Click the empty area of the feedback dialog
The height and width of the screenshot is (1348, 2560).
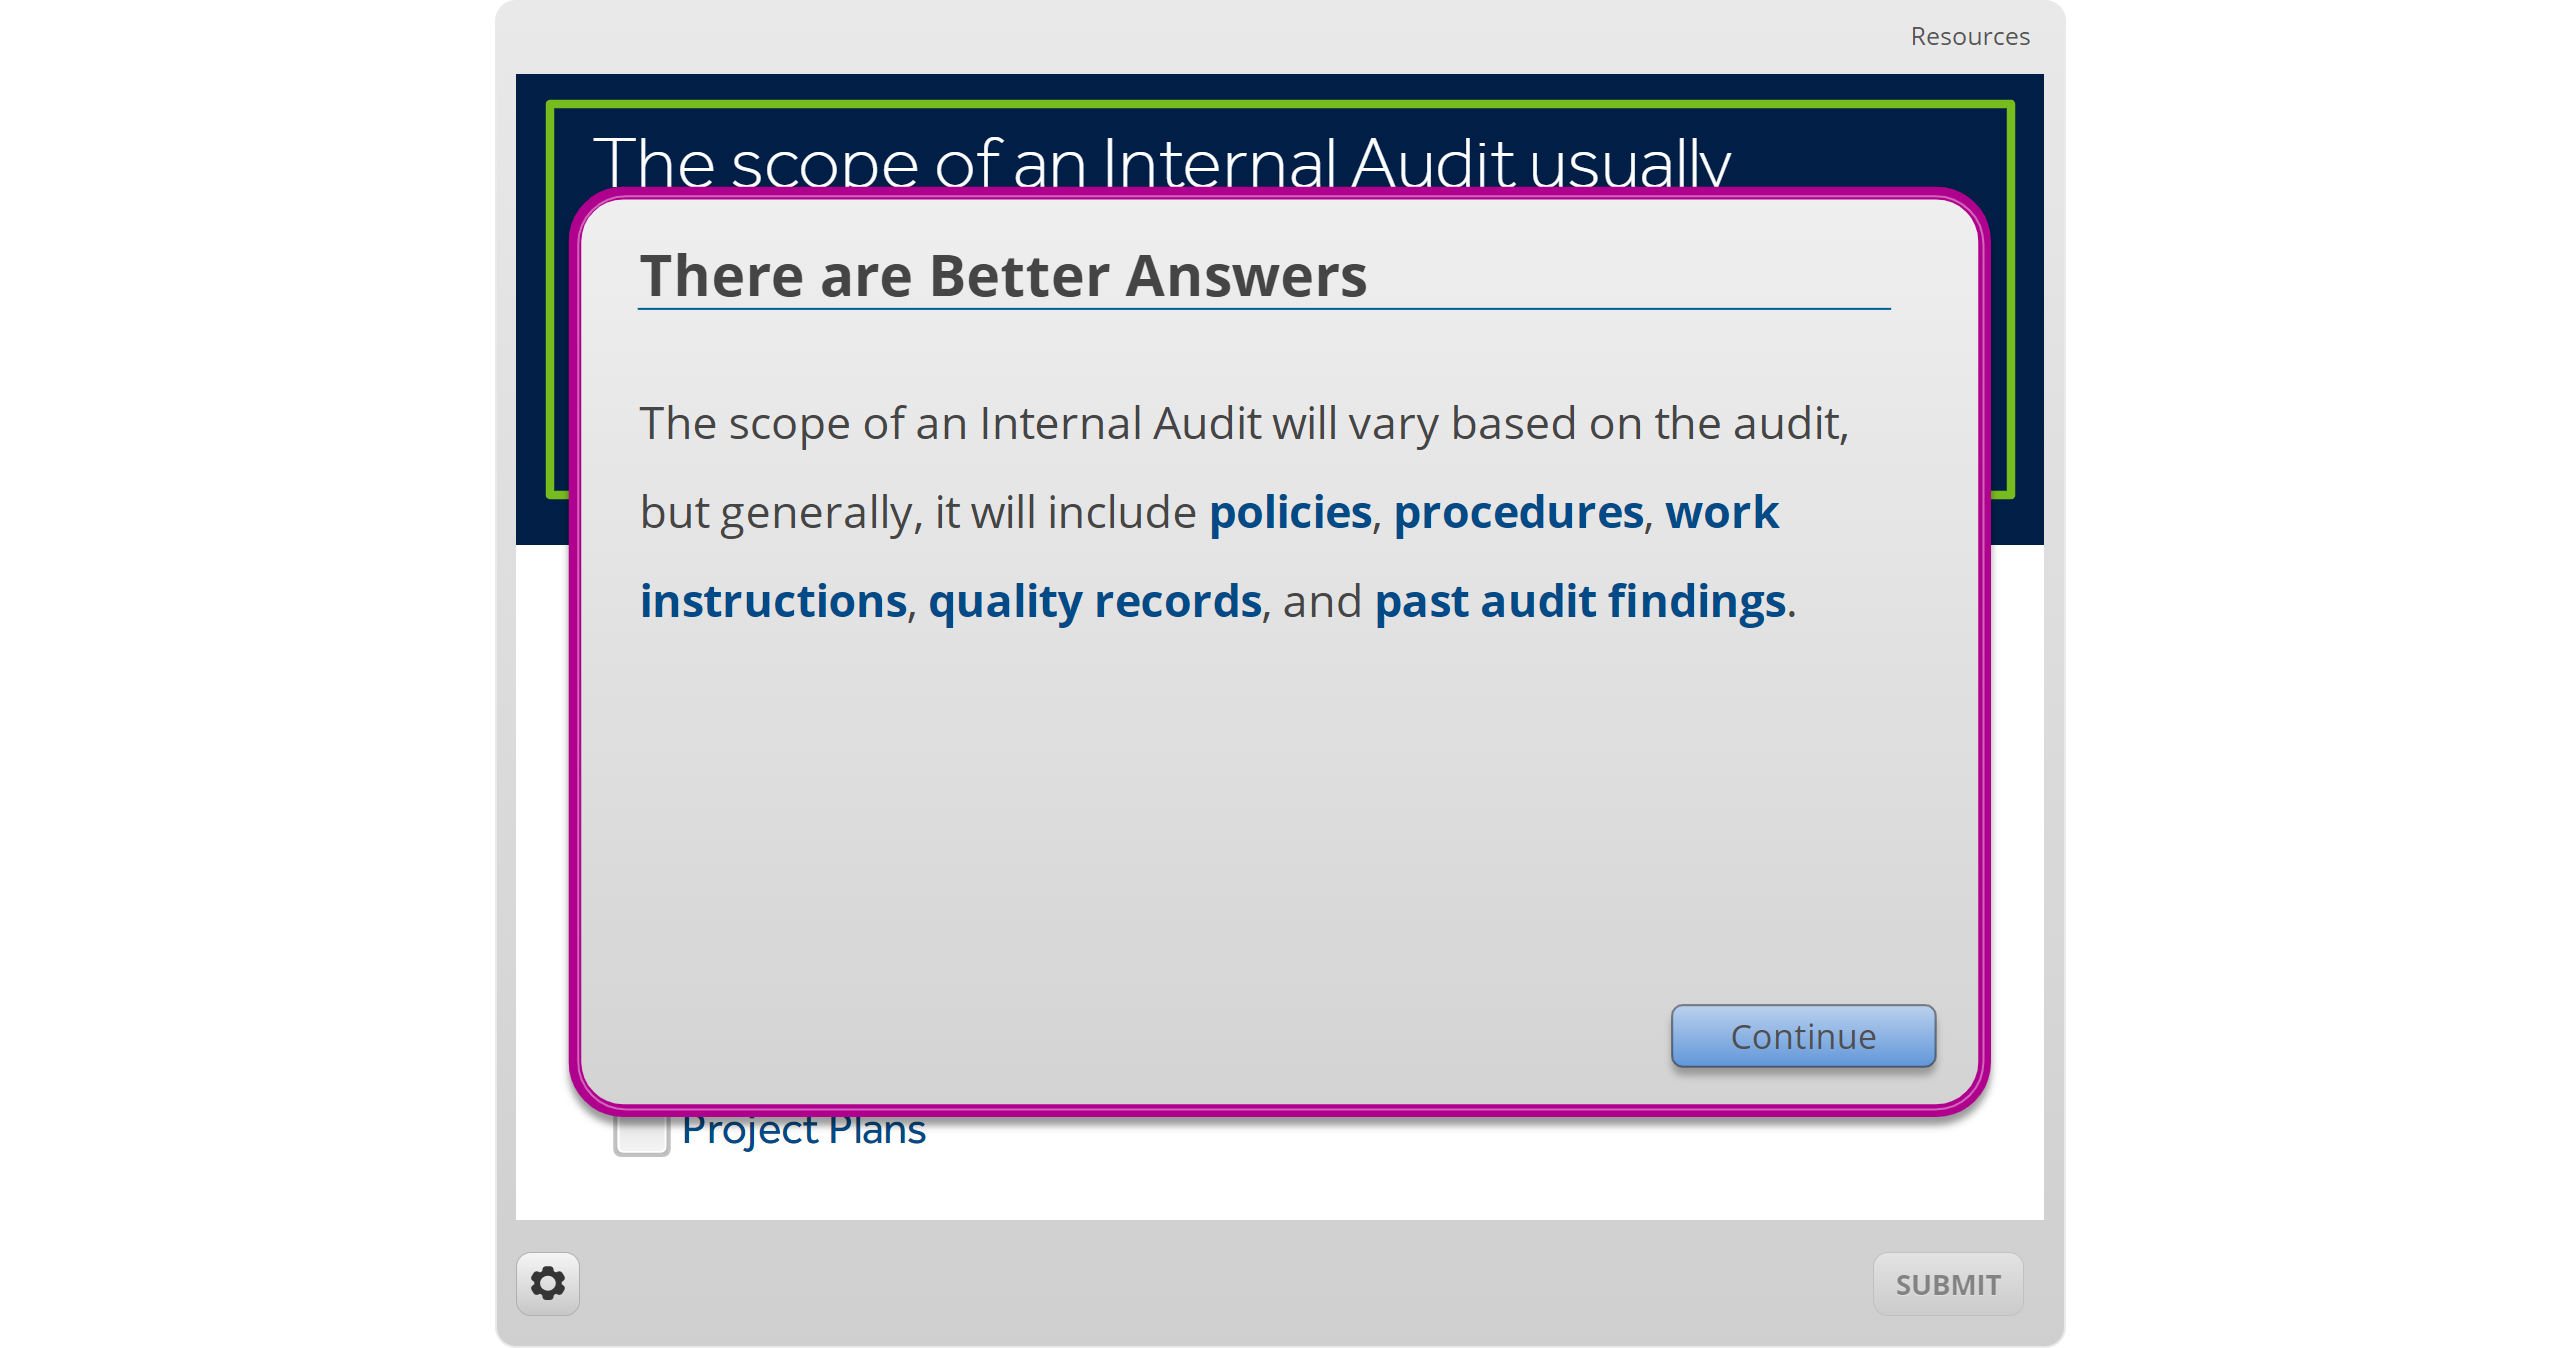(1200, 820)
